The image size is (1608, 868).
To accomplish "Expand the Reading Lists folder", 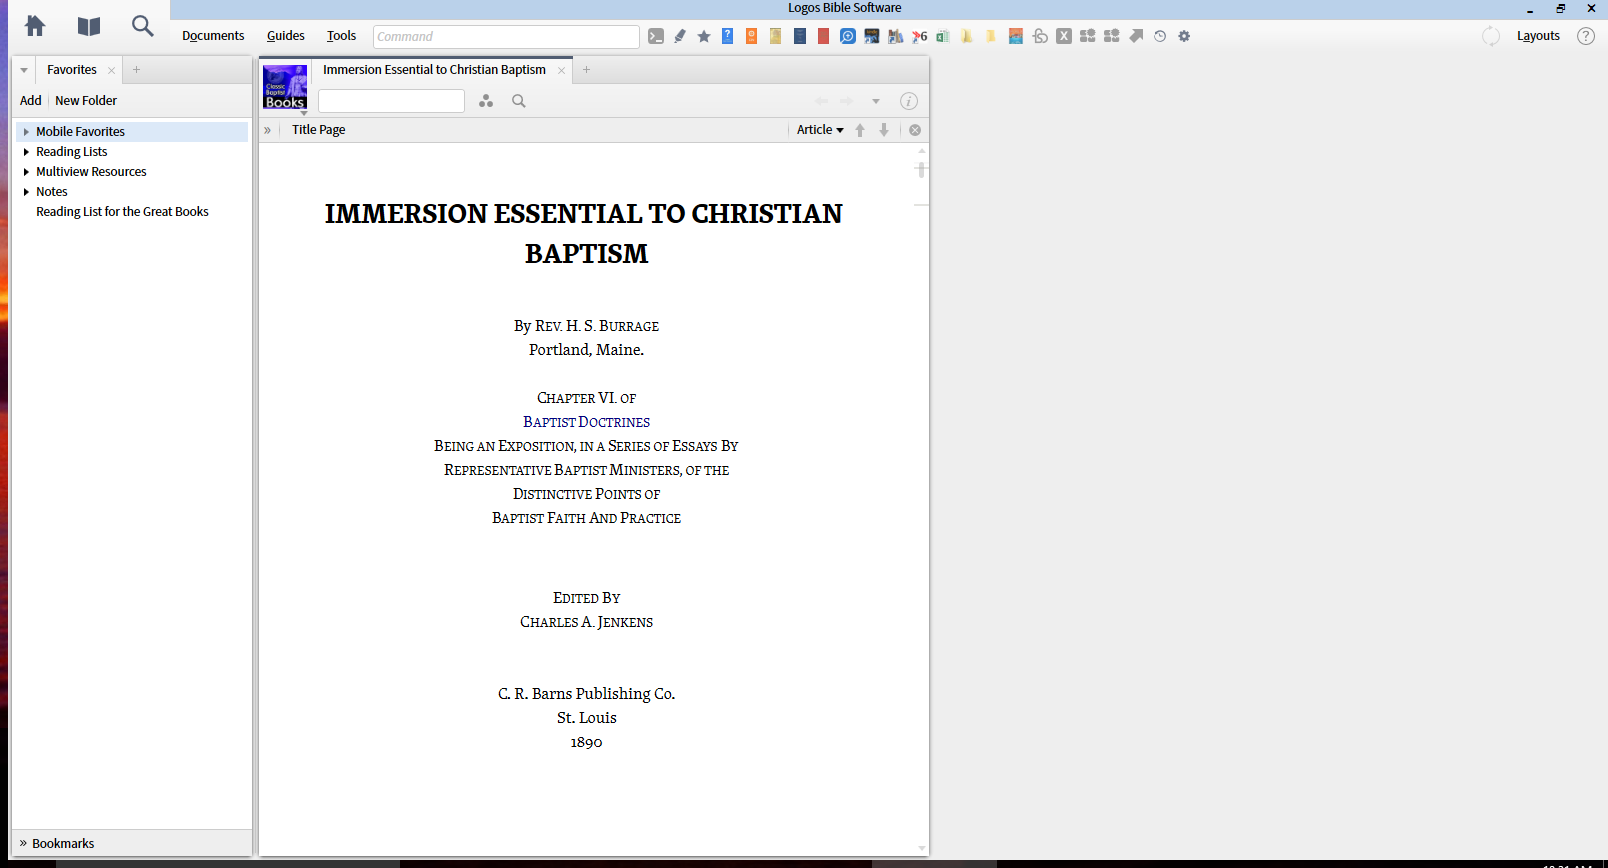I will tap(26, 152).
